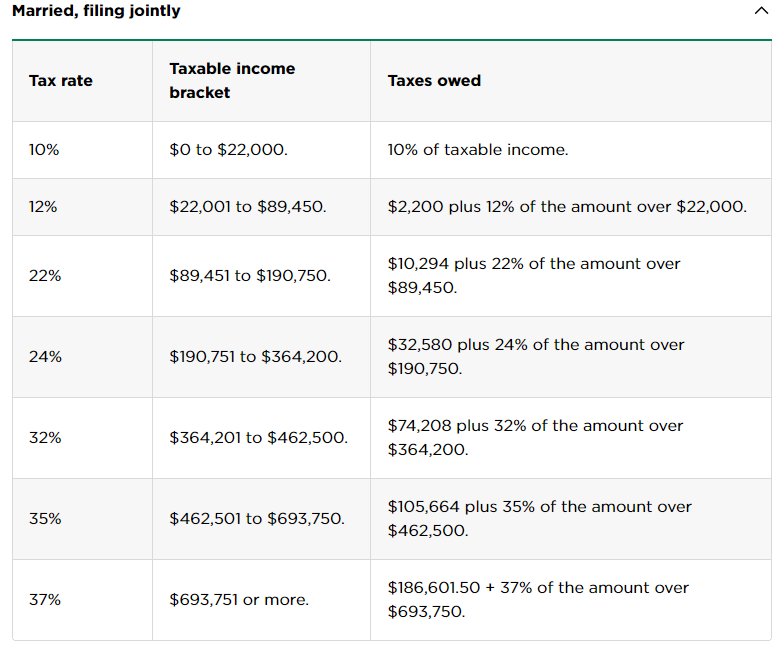Click the $190,751 to $364,200 bracket cell
The height and width of the screenshot is (654, 784).
tap(262, 357)
